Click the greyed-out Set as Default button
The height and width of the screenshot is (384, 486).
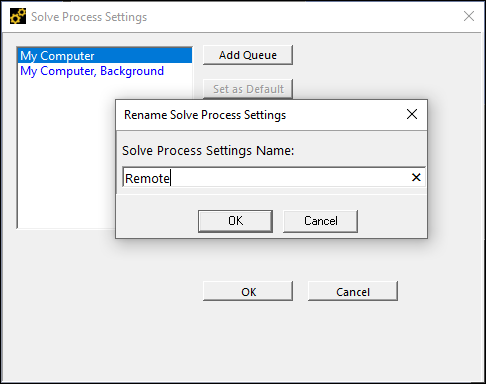(248, 89)
